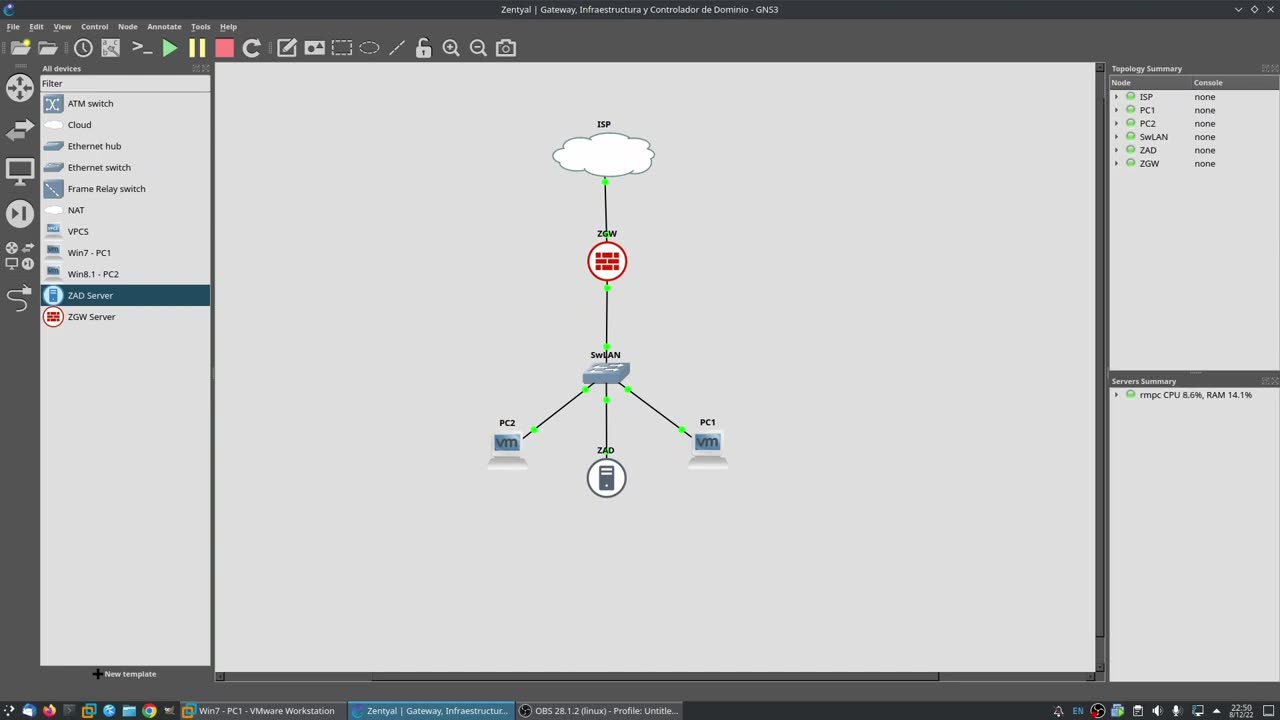The width and height of the screenshot is (1280, 720).
Task: Click the Zoom in magnifier icon
Action: (451, 48)
